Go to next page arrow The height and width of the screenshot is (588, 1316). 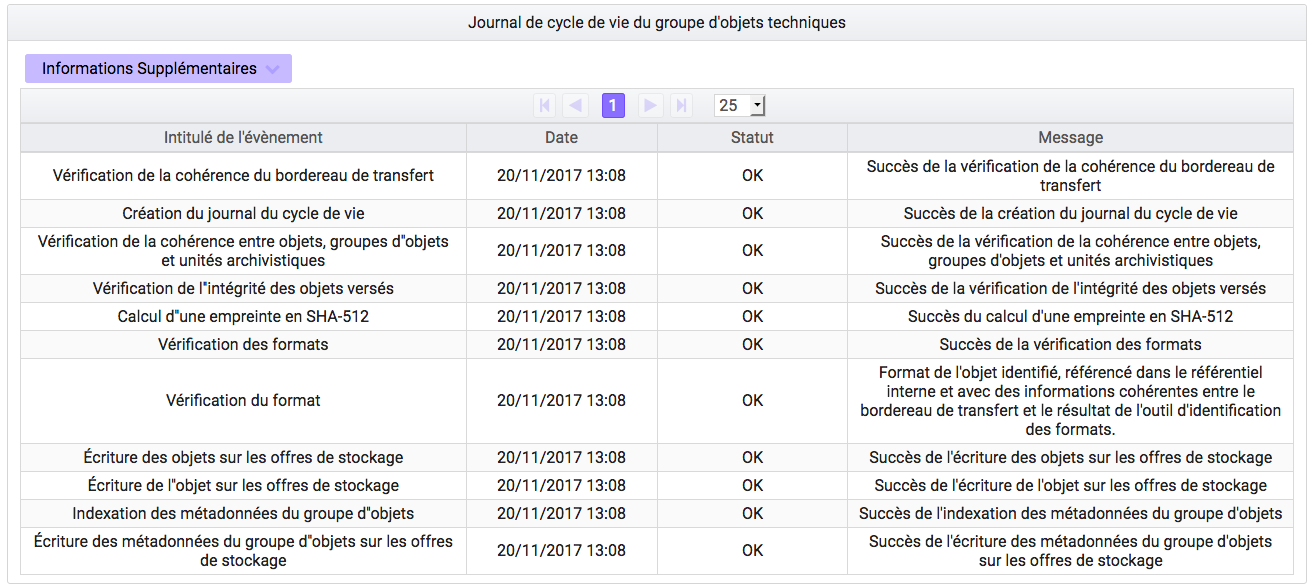(x=651, y=105)
